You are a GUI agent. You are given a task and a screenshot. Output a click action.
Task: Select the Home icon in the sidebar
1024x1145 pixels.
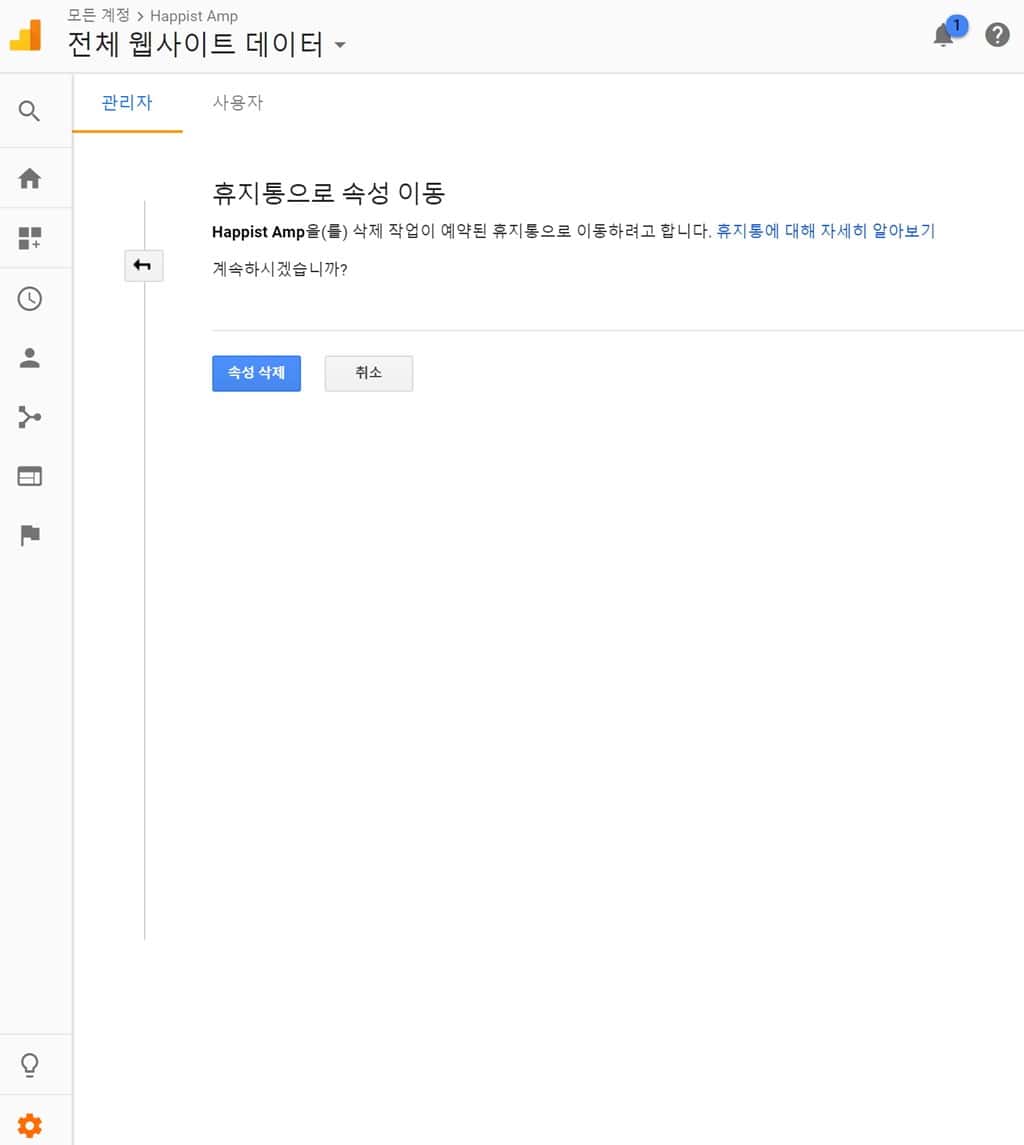tap(29, 177)
